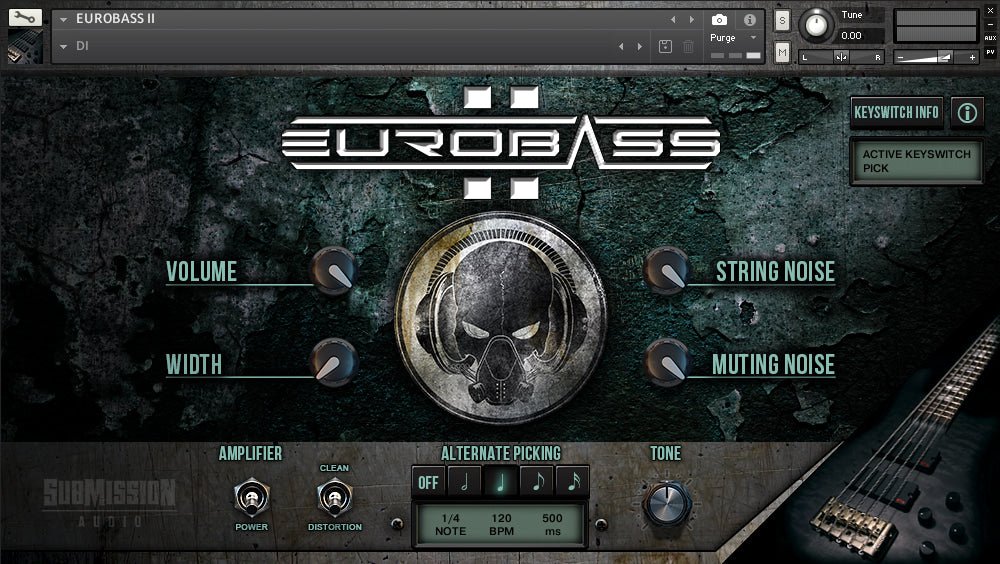Open KEYSWITCH INFO panel
The height and width of the screenshot is (564, 1000).
(x=896, y=113)
